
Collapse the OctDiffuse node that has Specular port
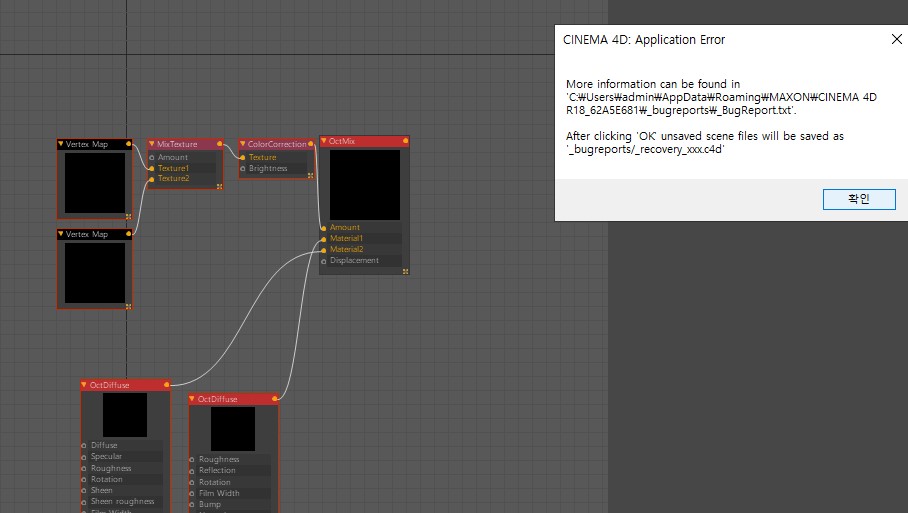tap(83, 384)
